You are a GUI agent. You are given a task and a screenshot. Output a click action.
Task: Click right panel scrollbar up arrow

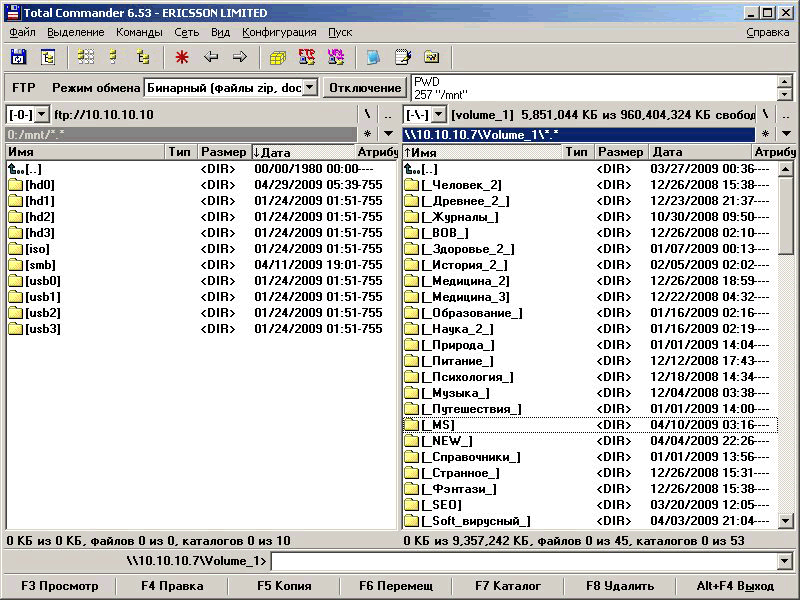(x=786, y=168)
